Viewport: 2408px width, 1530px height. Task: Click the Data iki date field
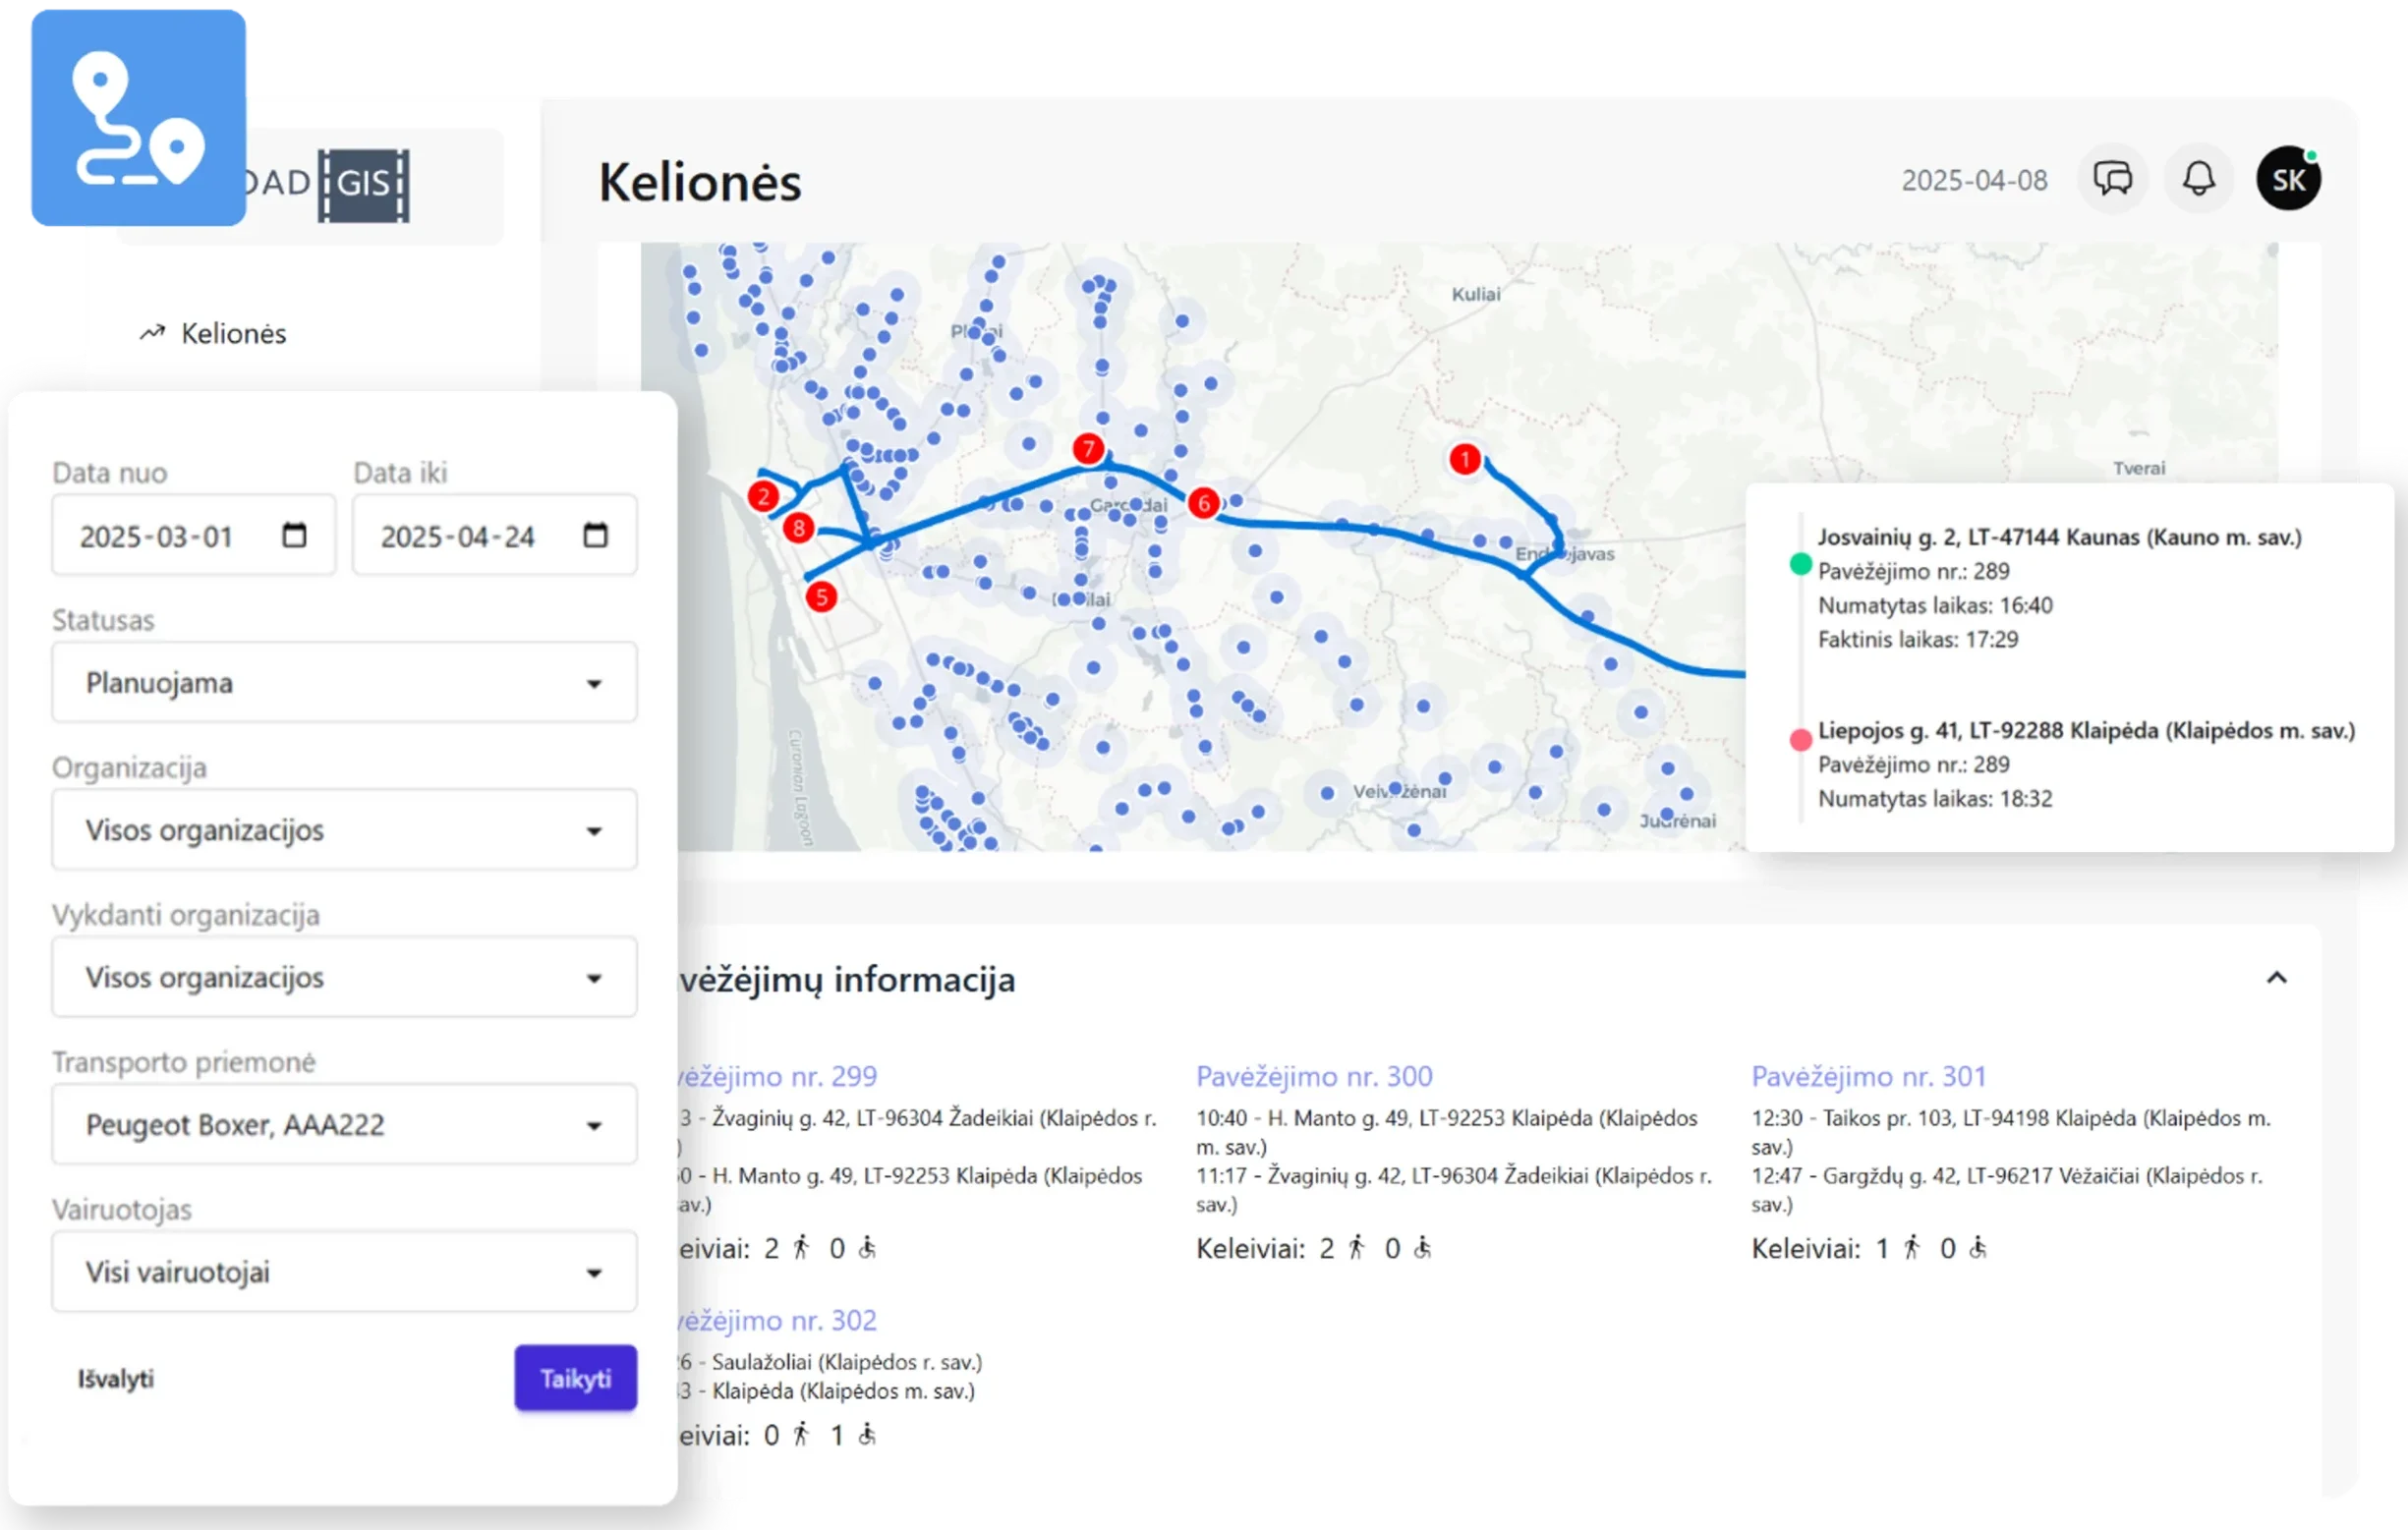tap(495, 536)
